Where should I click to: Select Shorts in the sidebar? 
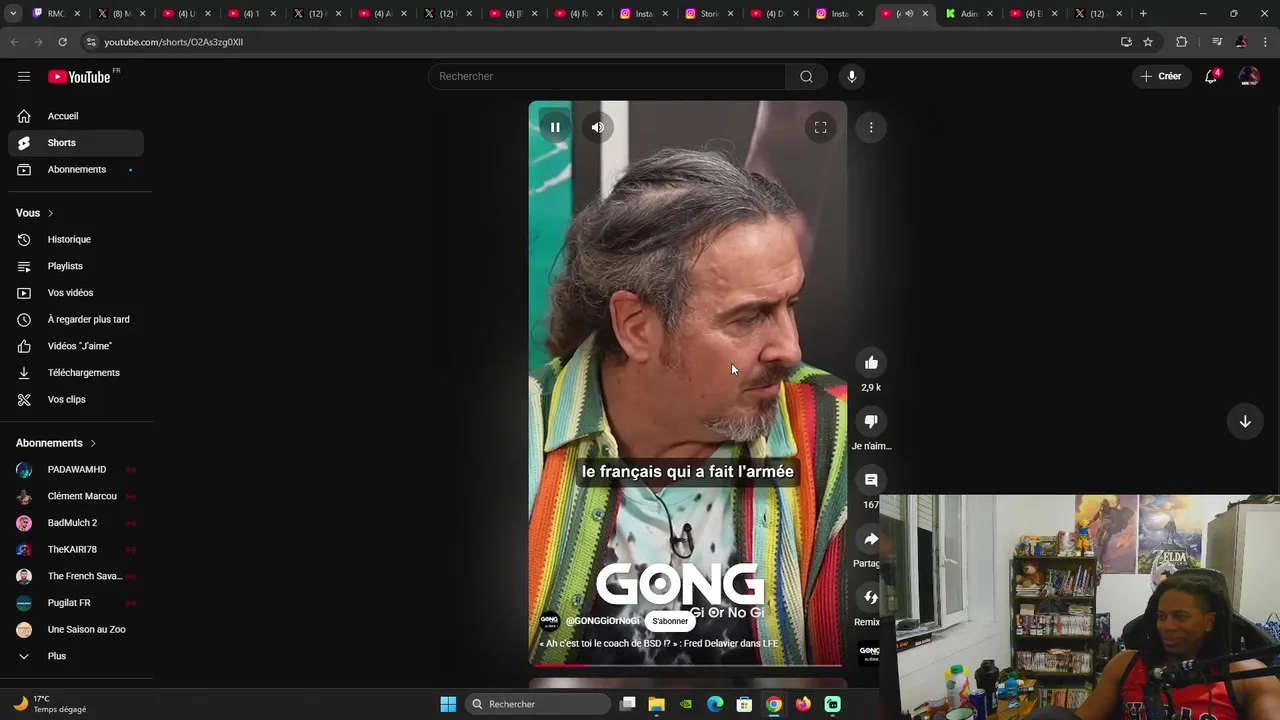tap(76, 143)
